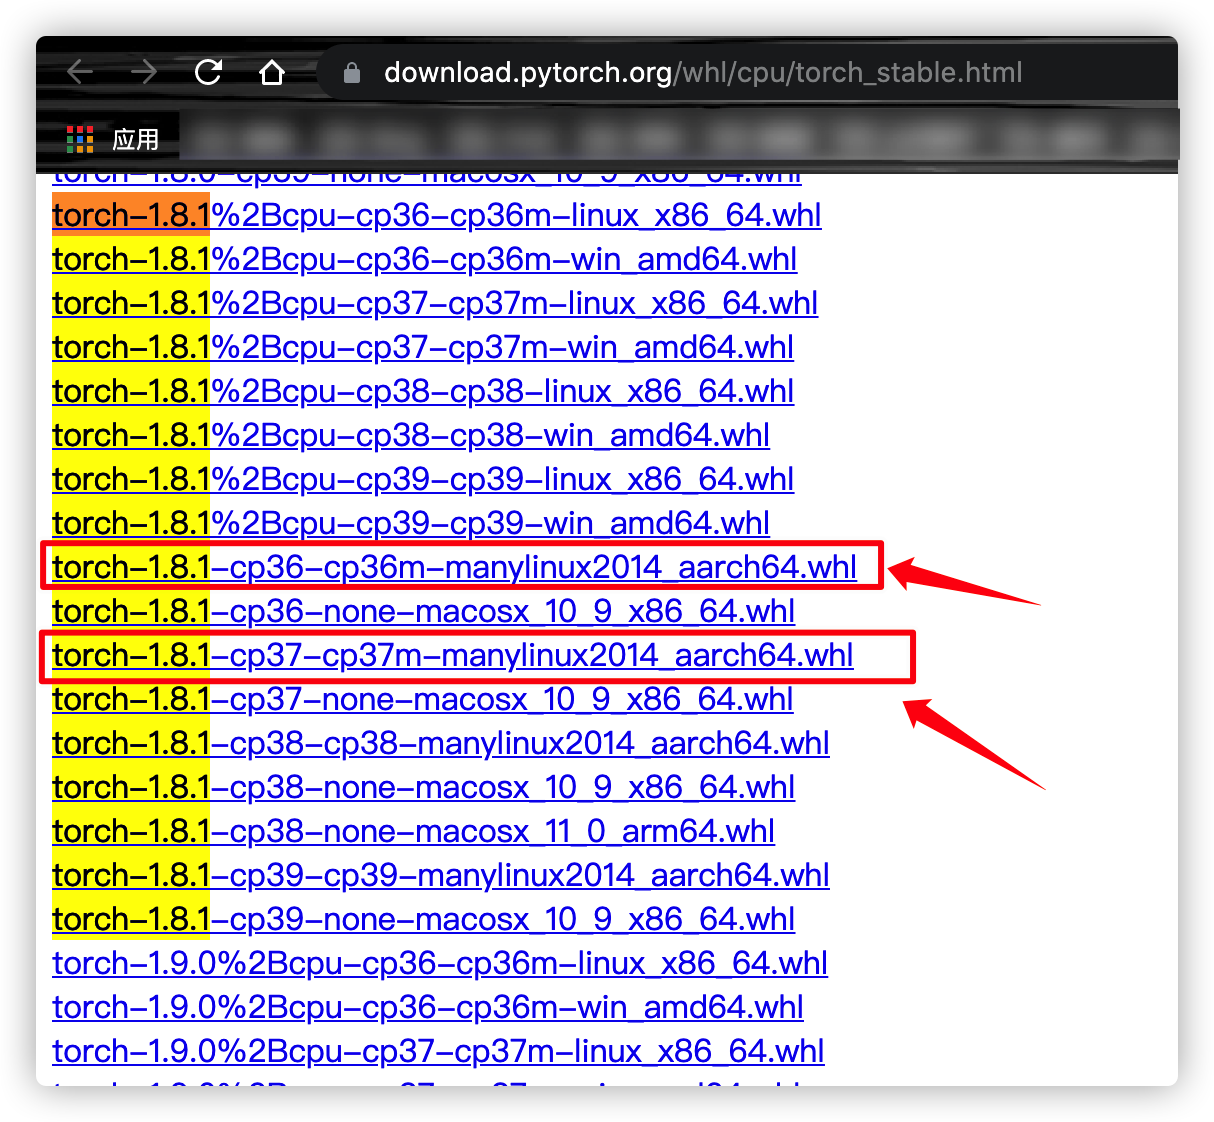1214x1122 pixels.
Task: Reload the page with the refresh icon
Action: point(208,72)
